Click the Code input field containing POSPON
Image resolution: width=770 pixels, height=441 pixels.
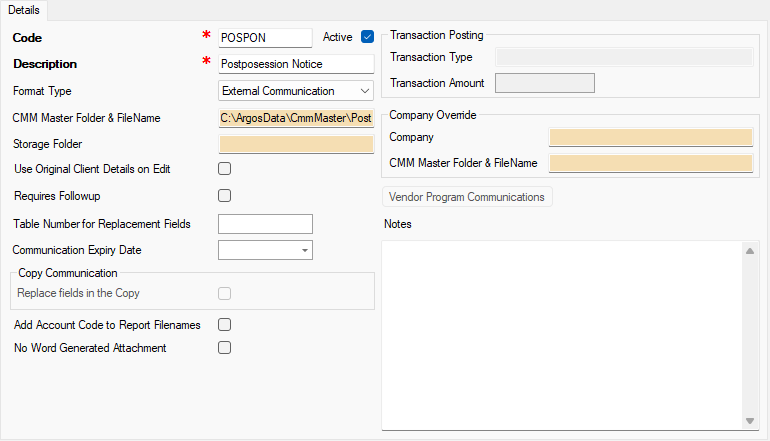click(x=265, y=38)
